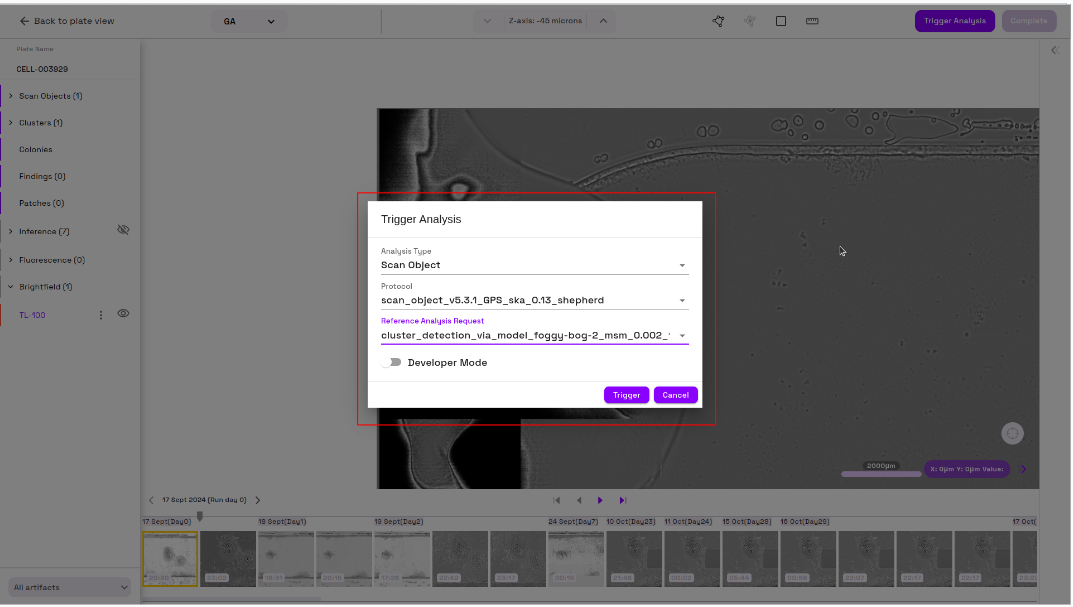The height and width of the screenshot is (607, 1073).
Task: Open TL-100 three-dot options menu
Action: [x=100, y=315]
